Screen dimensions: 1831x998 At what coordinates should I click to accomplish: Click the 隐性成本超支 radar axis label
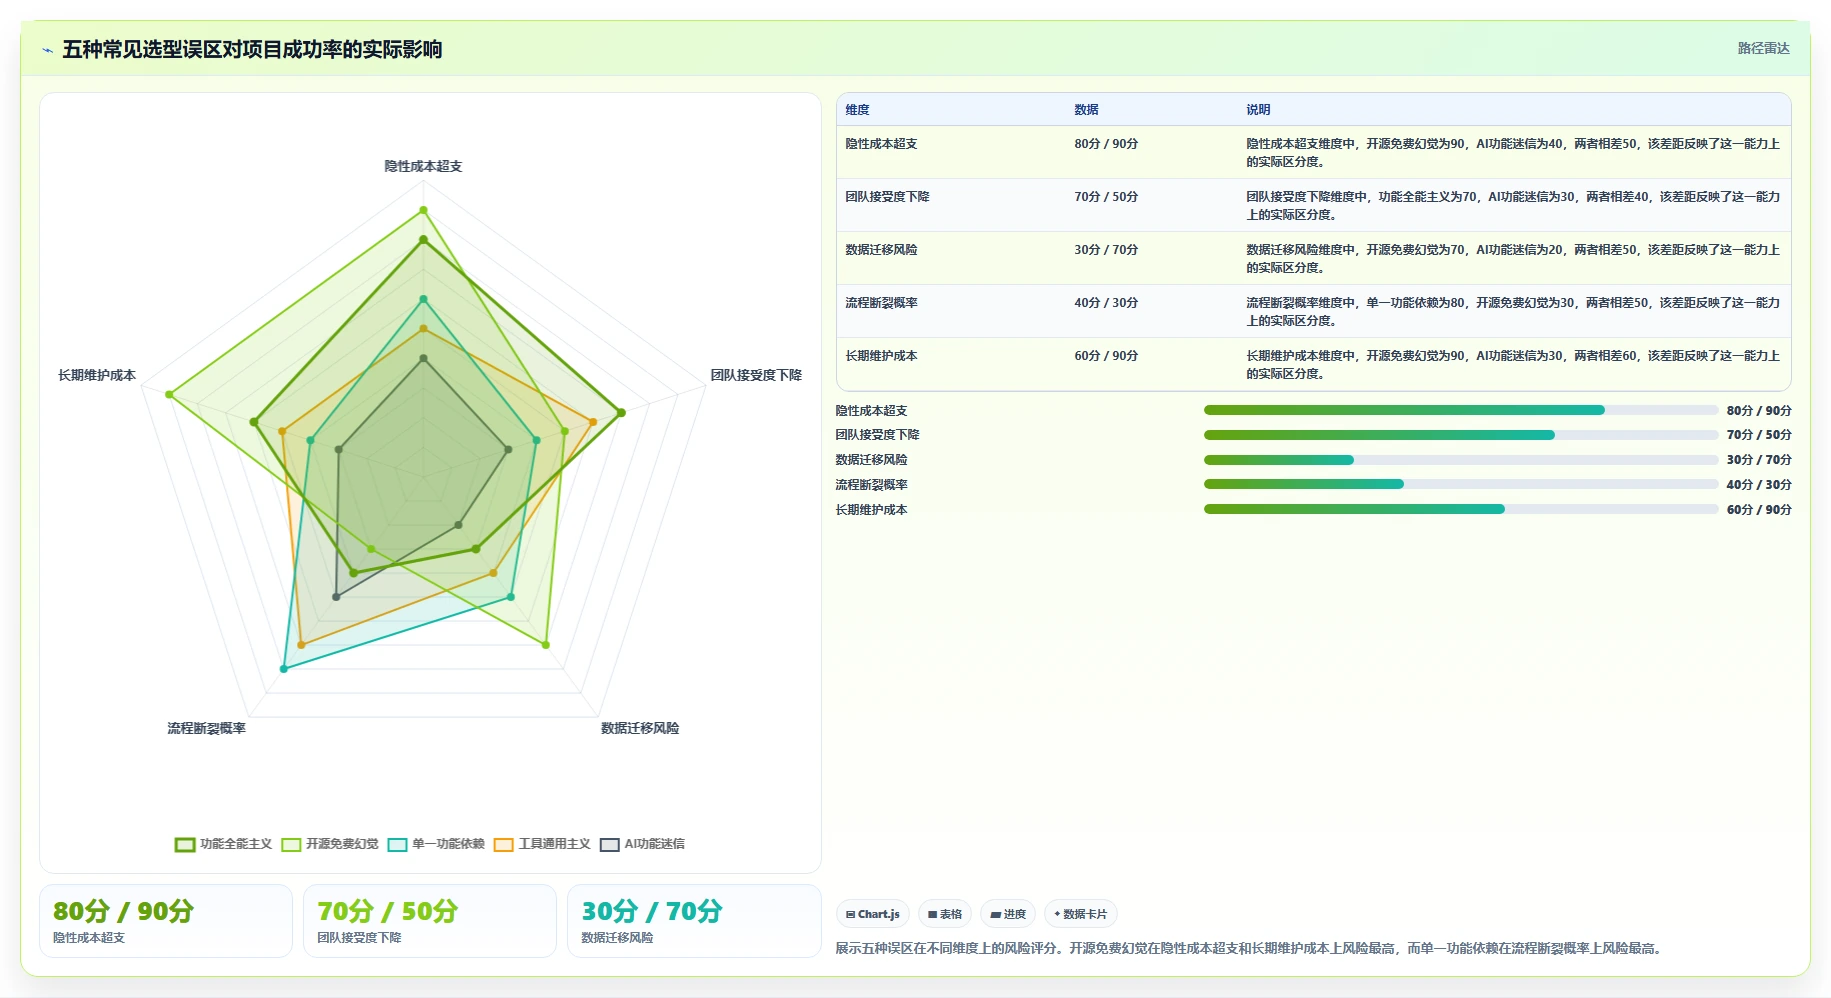tap(423, 166)
